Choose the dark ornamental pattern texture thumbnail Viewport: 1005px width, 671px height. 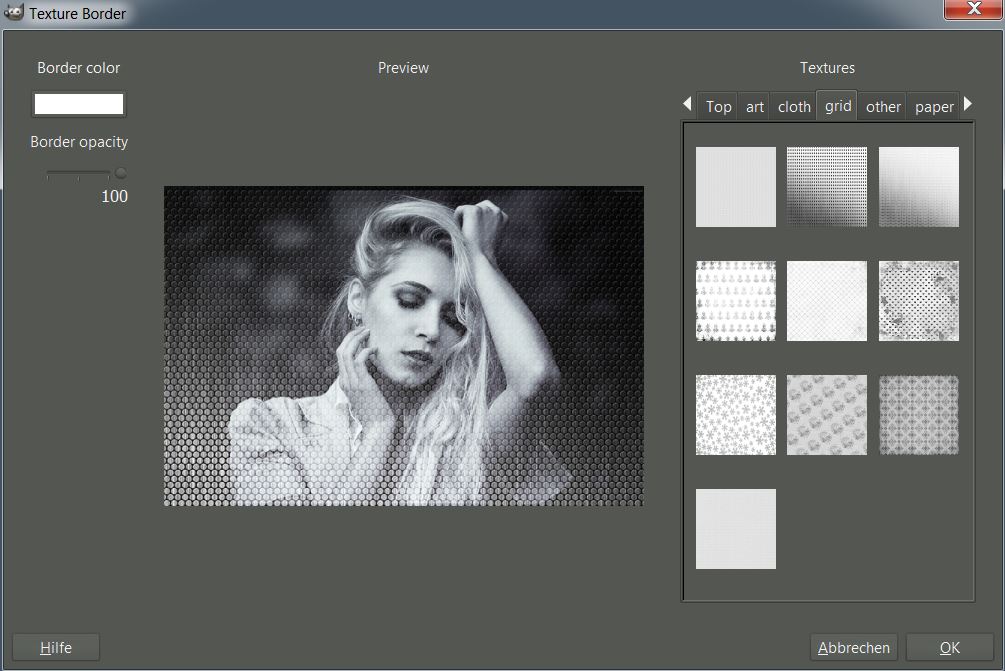click(x=918, y=415)
